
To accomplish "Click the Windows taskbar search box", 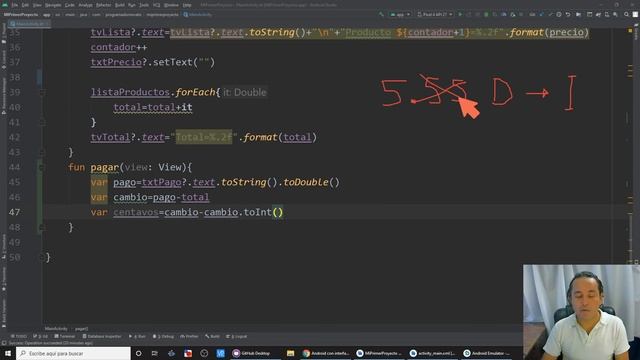I will [73, 353].
